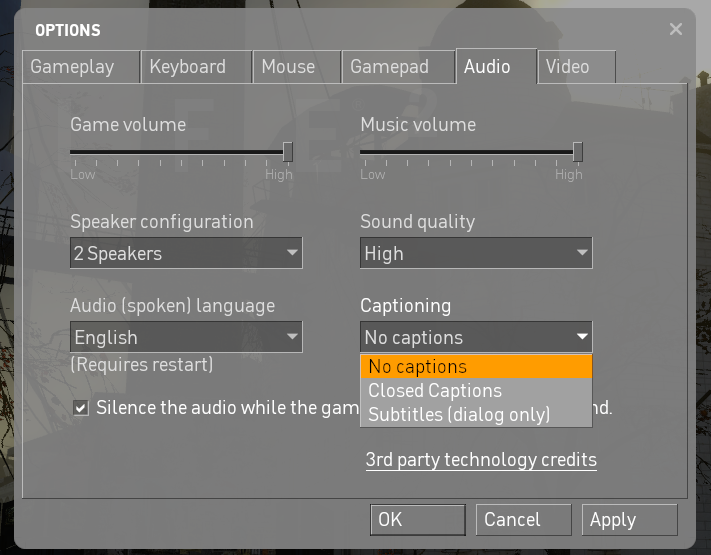Open the Audio spoken language dropdown

coord(186,337)
